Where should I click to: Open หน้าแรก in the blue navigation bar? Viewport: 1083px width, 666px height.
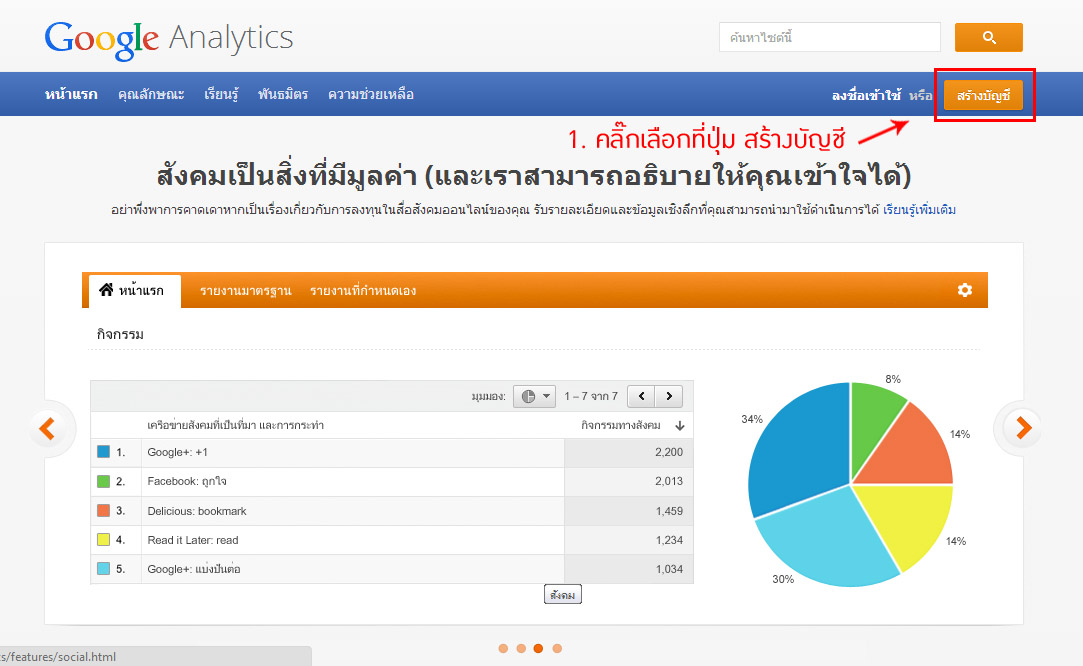click(x=71, y=95)
